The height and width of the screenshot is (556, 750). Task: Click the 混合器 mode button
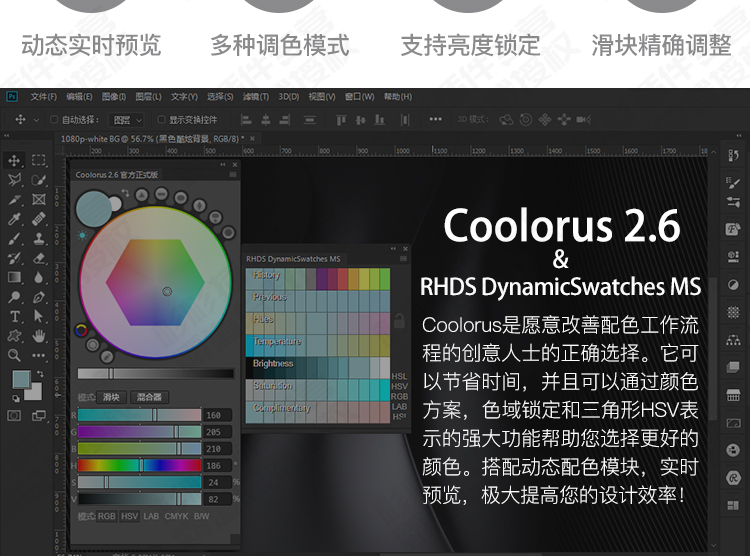[149, 397]
